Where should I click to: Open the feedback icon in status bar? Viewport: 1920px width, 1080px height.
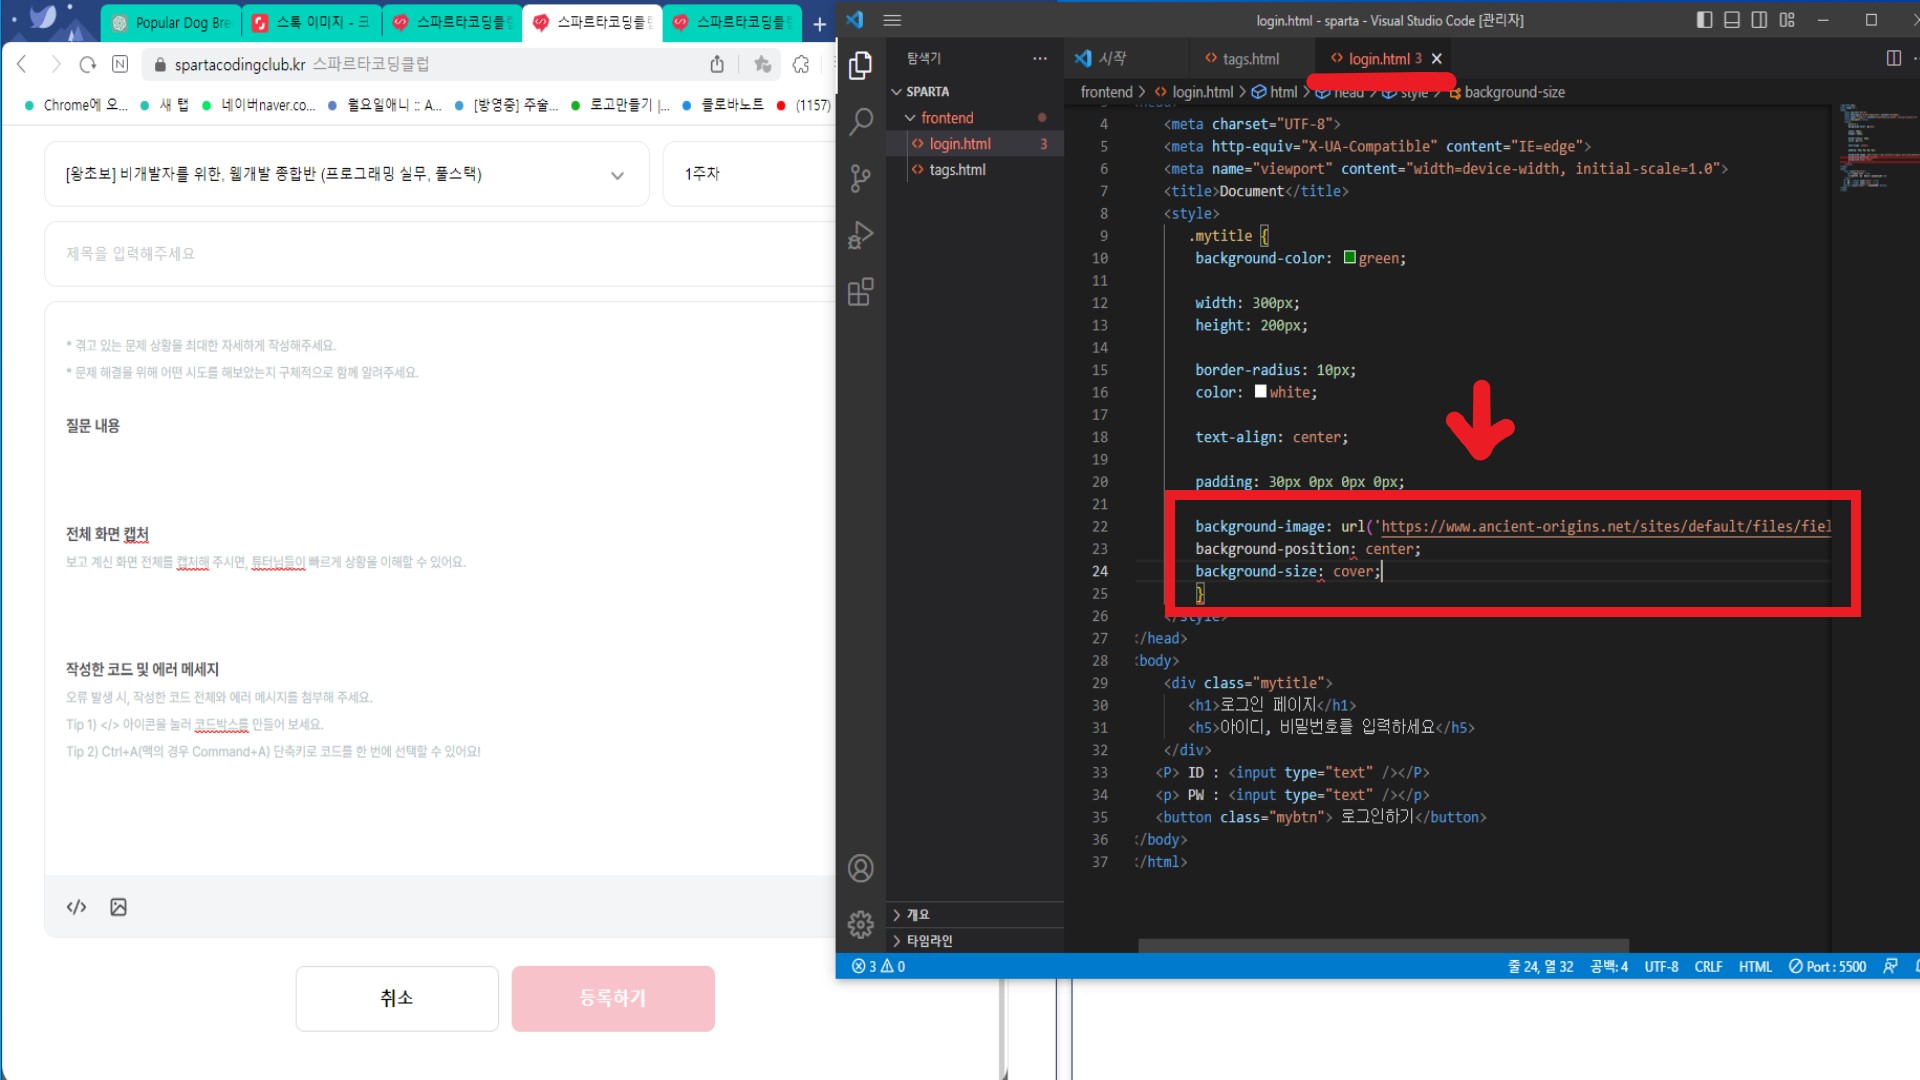click(x=1890, y=966)
